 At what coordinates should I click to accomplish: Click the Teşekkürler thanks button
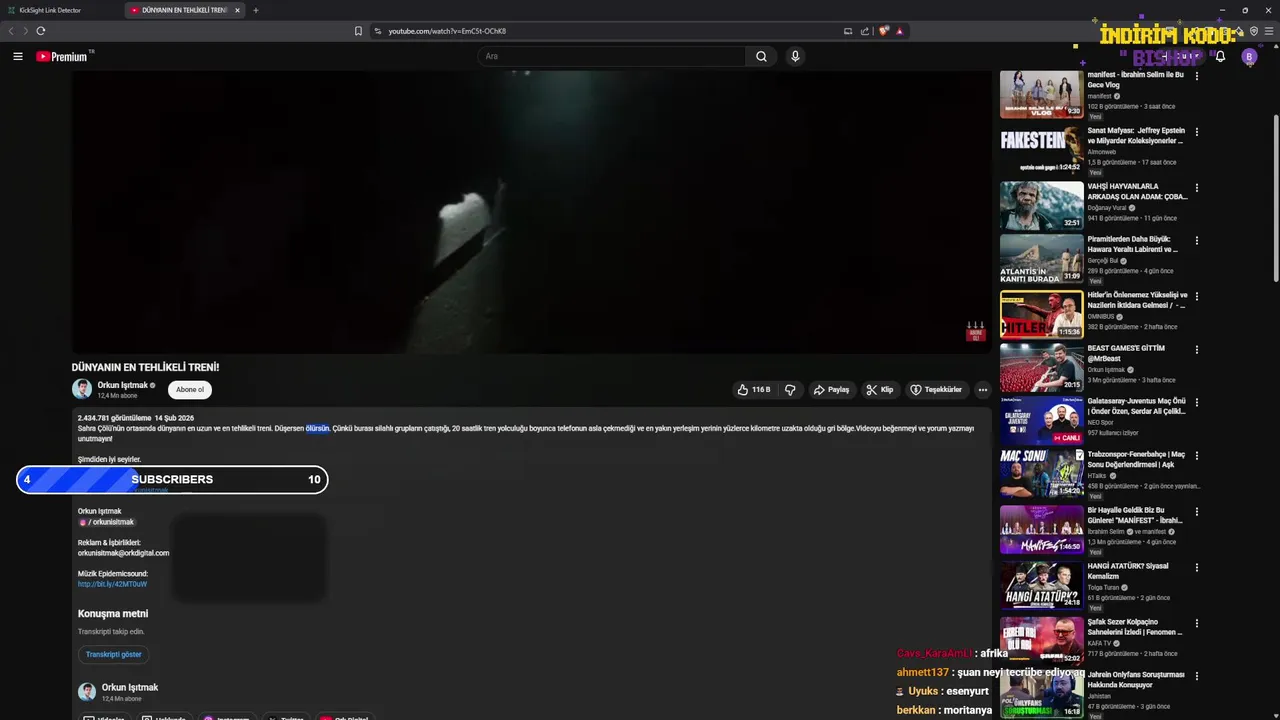[936, 390]
